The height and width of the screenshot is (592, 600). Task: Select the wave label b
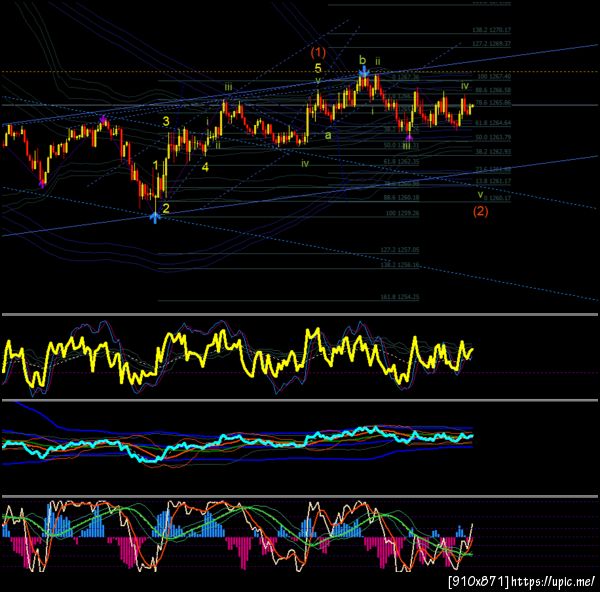(362, 60)
